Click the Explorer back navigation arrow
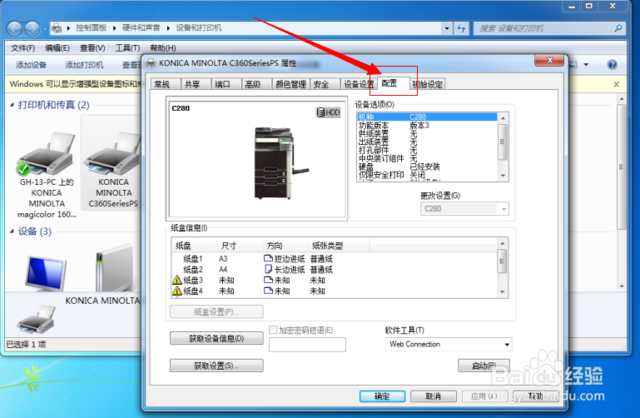This screenshot has height=418, width=640. (15, 29)
